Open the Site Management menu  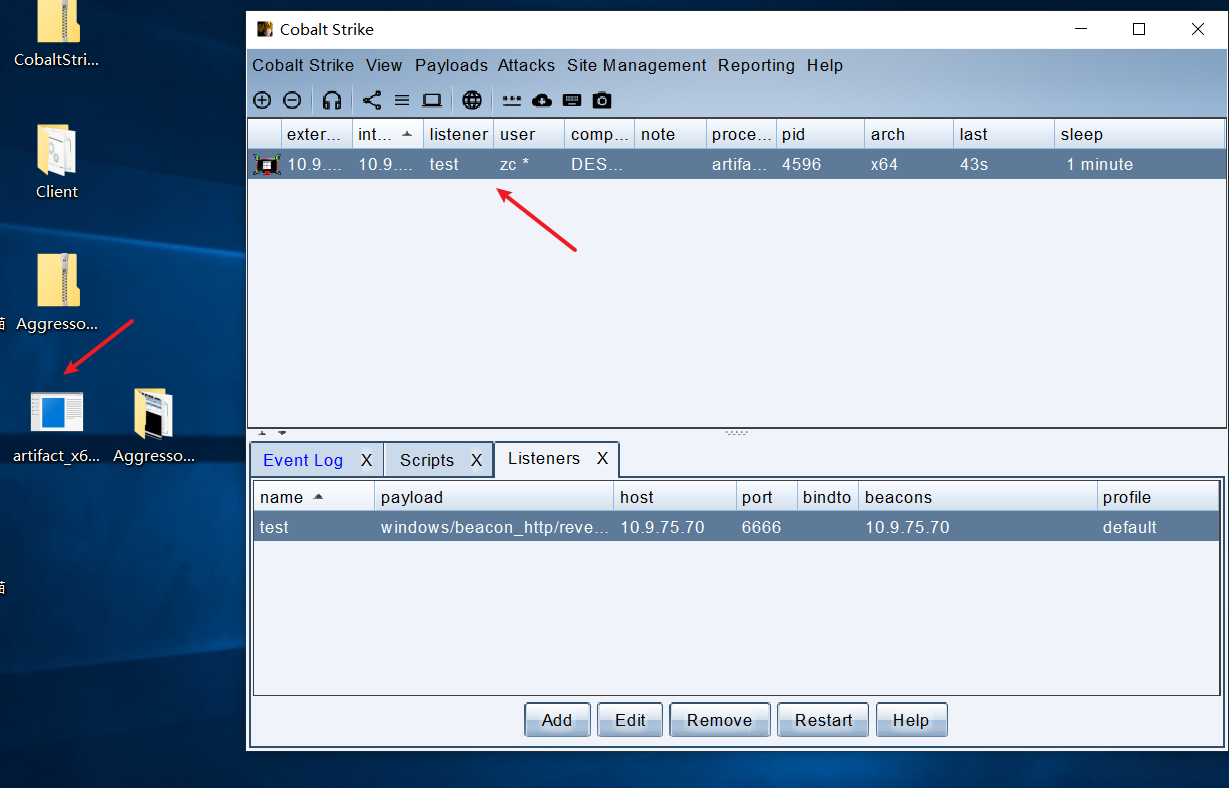[x=637, y=65]
